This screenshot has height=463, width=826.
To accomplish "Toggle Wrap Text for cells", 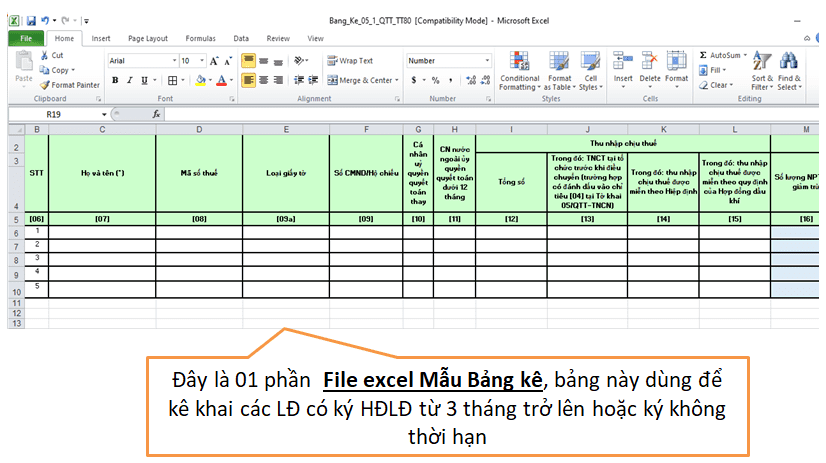I will pyautogui.click(x=349, y=61).
